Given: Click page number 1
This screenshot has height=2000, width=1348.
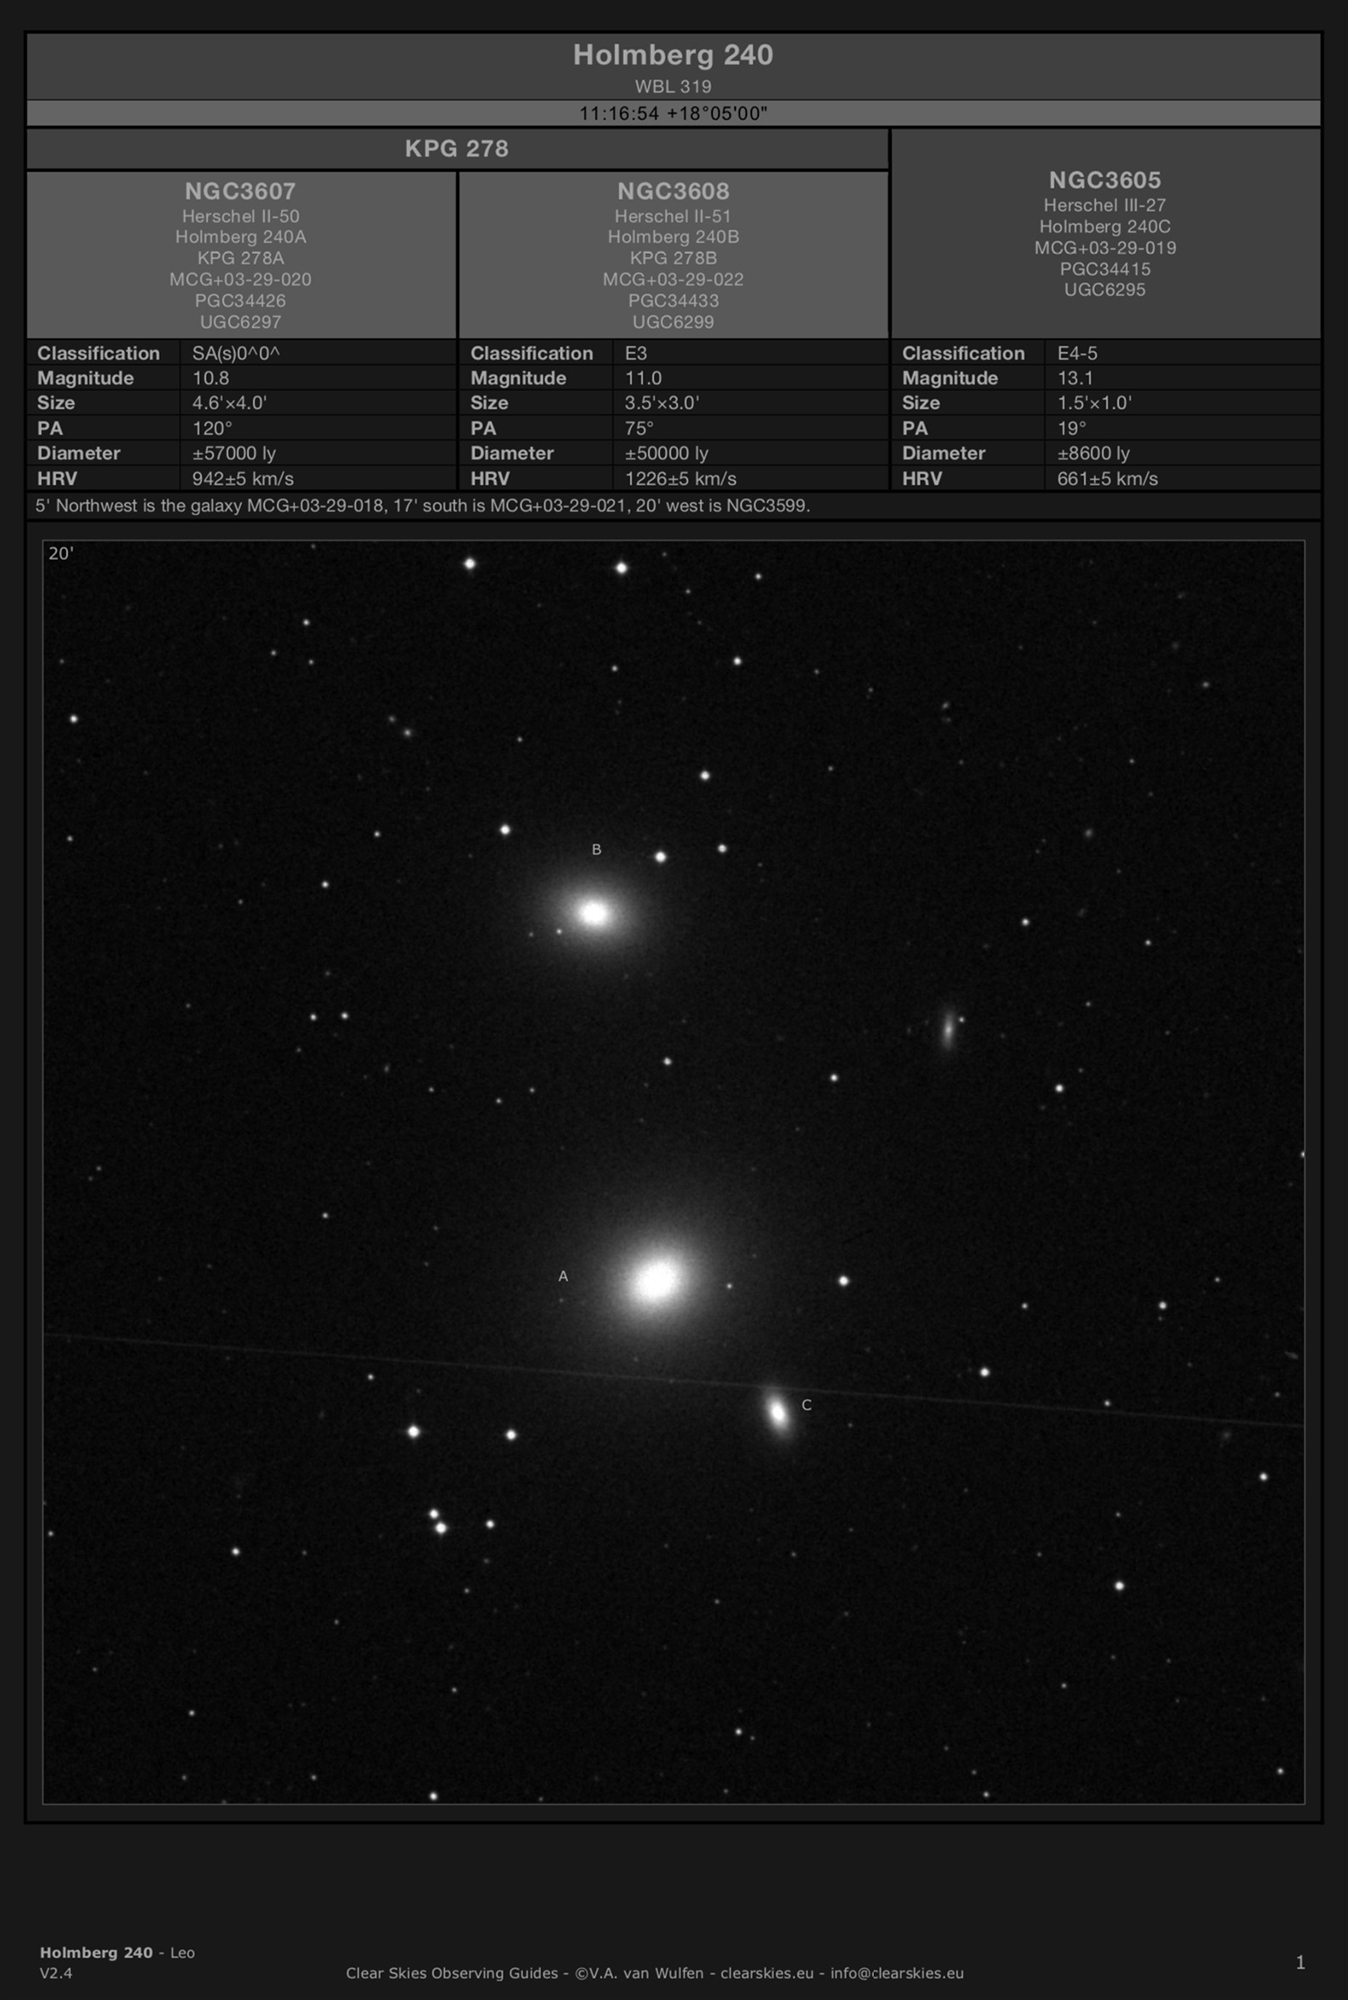Looking at the screenshot, I should click(1300, 1962).
